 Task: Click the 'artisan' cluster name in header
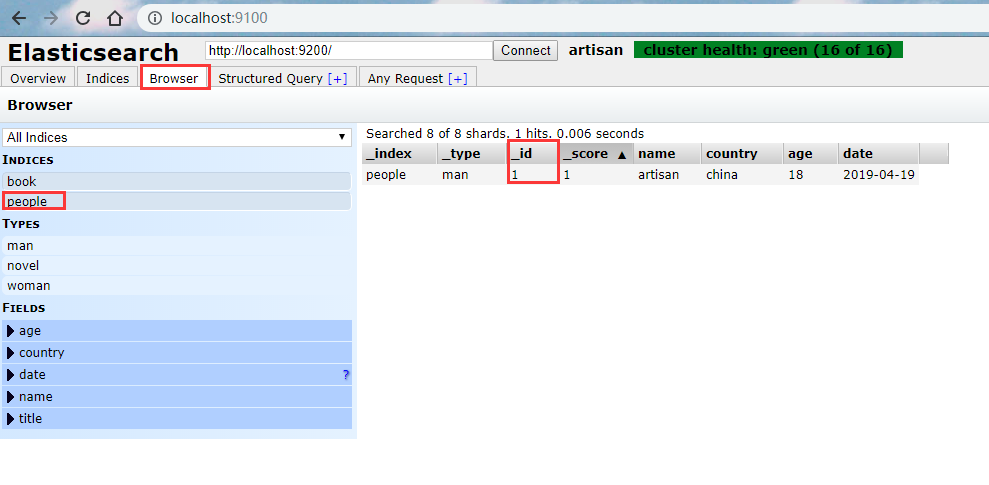tap(595, 50)
